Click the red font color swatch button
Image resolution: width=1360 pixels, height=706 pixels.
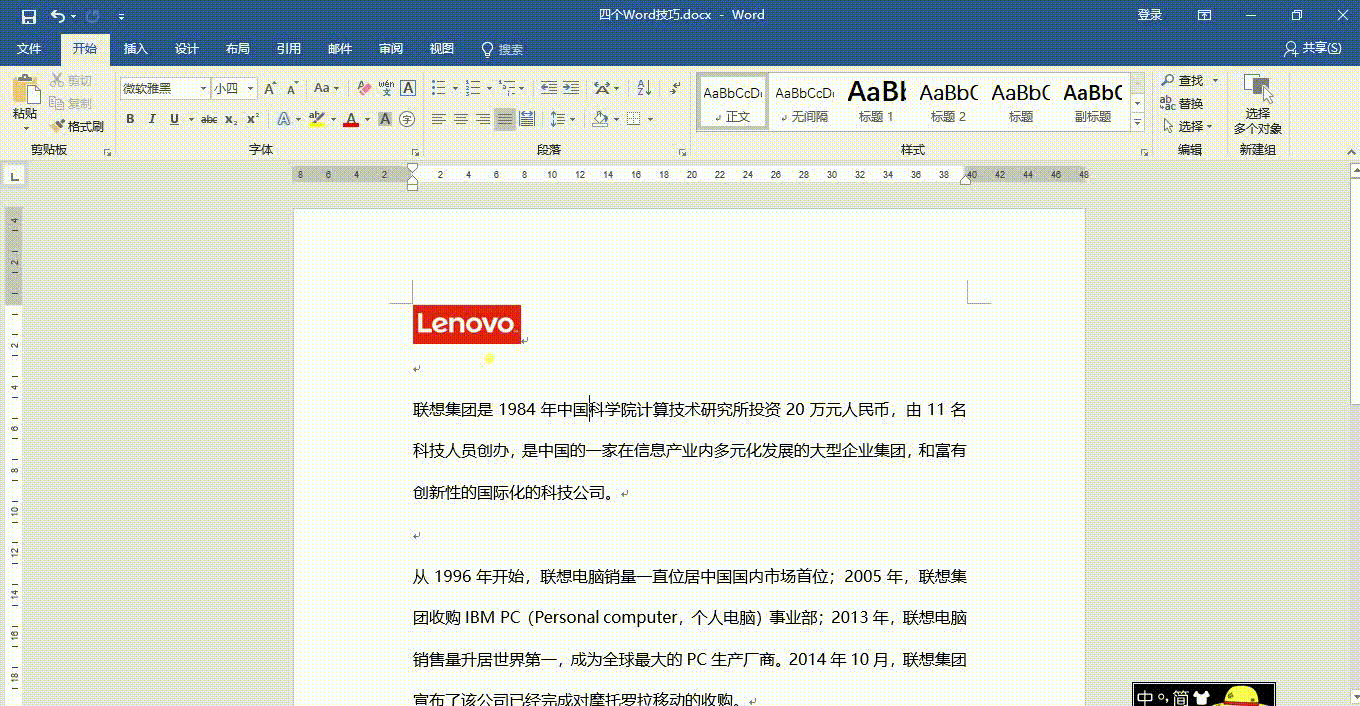pos(351,119)
